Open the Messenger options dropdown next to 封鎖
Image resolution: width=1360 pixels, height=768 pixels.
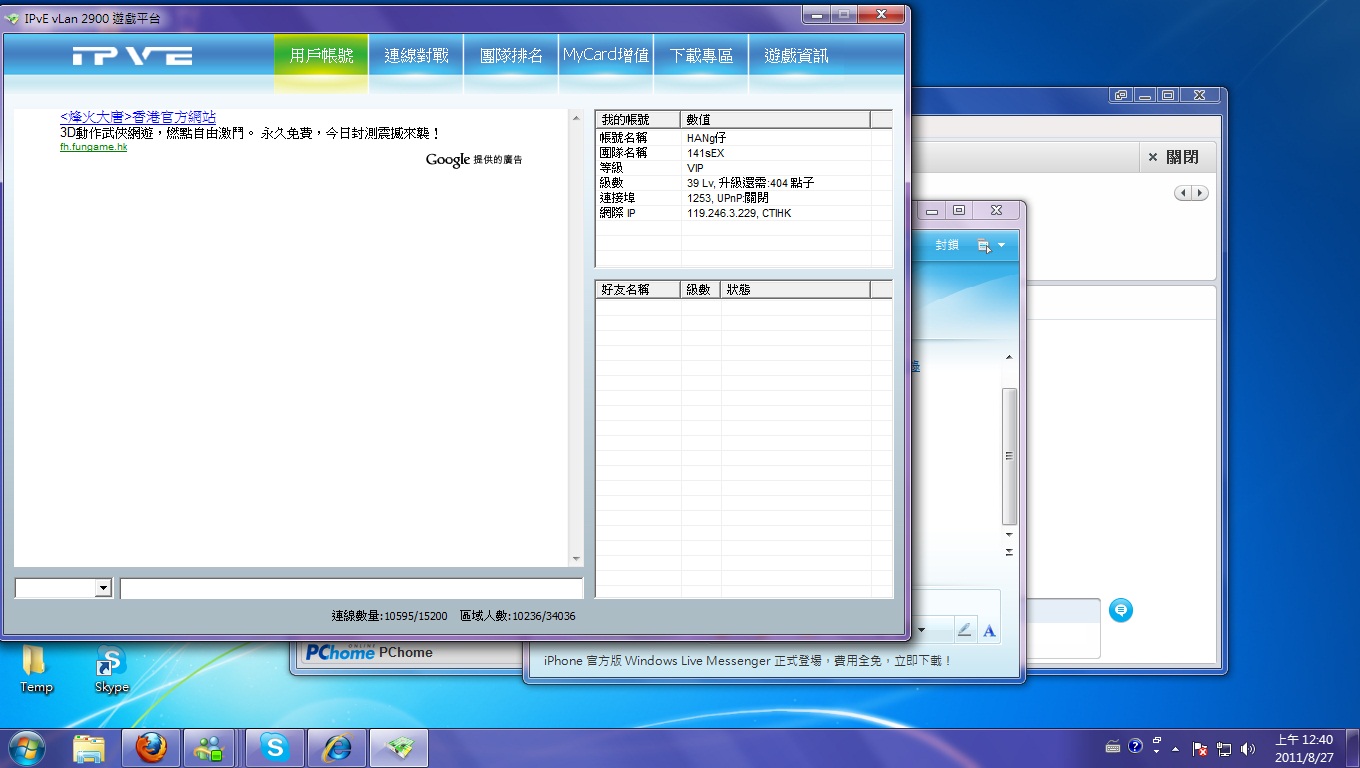pyautogui.click(x=991, y=246)
